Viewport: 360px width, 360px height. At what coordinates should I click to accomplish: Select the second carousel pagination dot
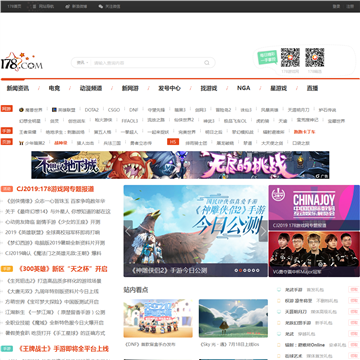[241, 270]
